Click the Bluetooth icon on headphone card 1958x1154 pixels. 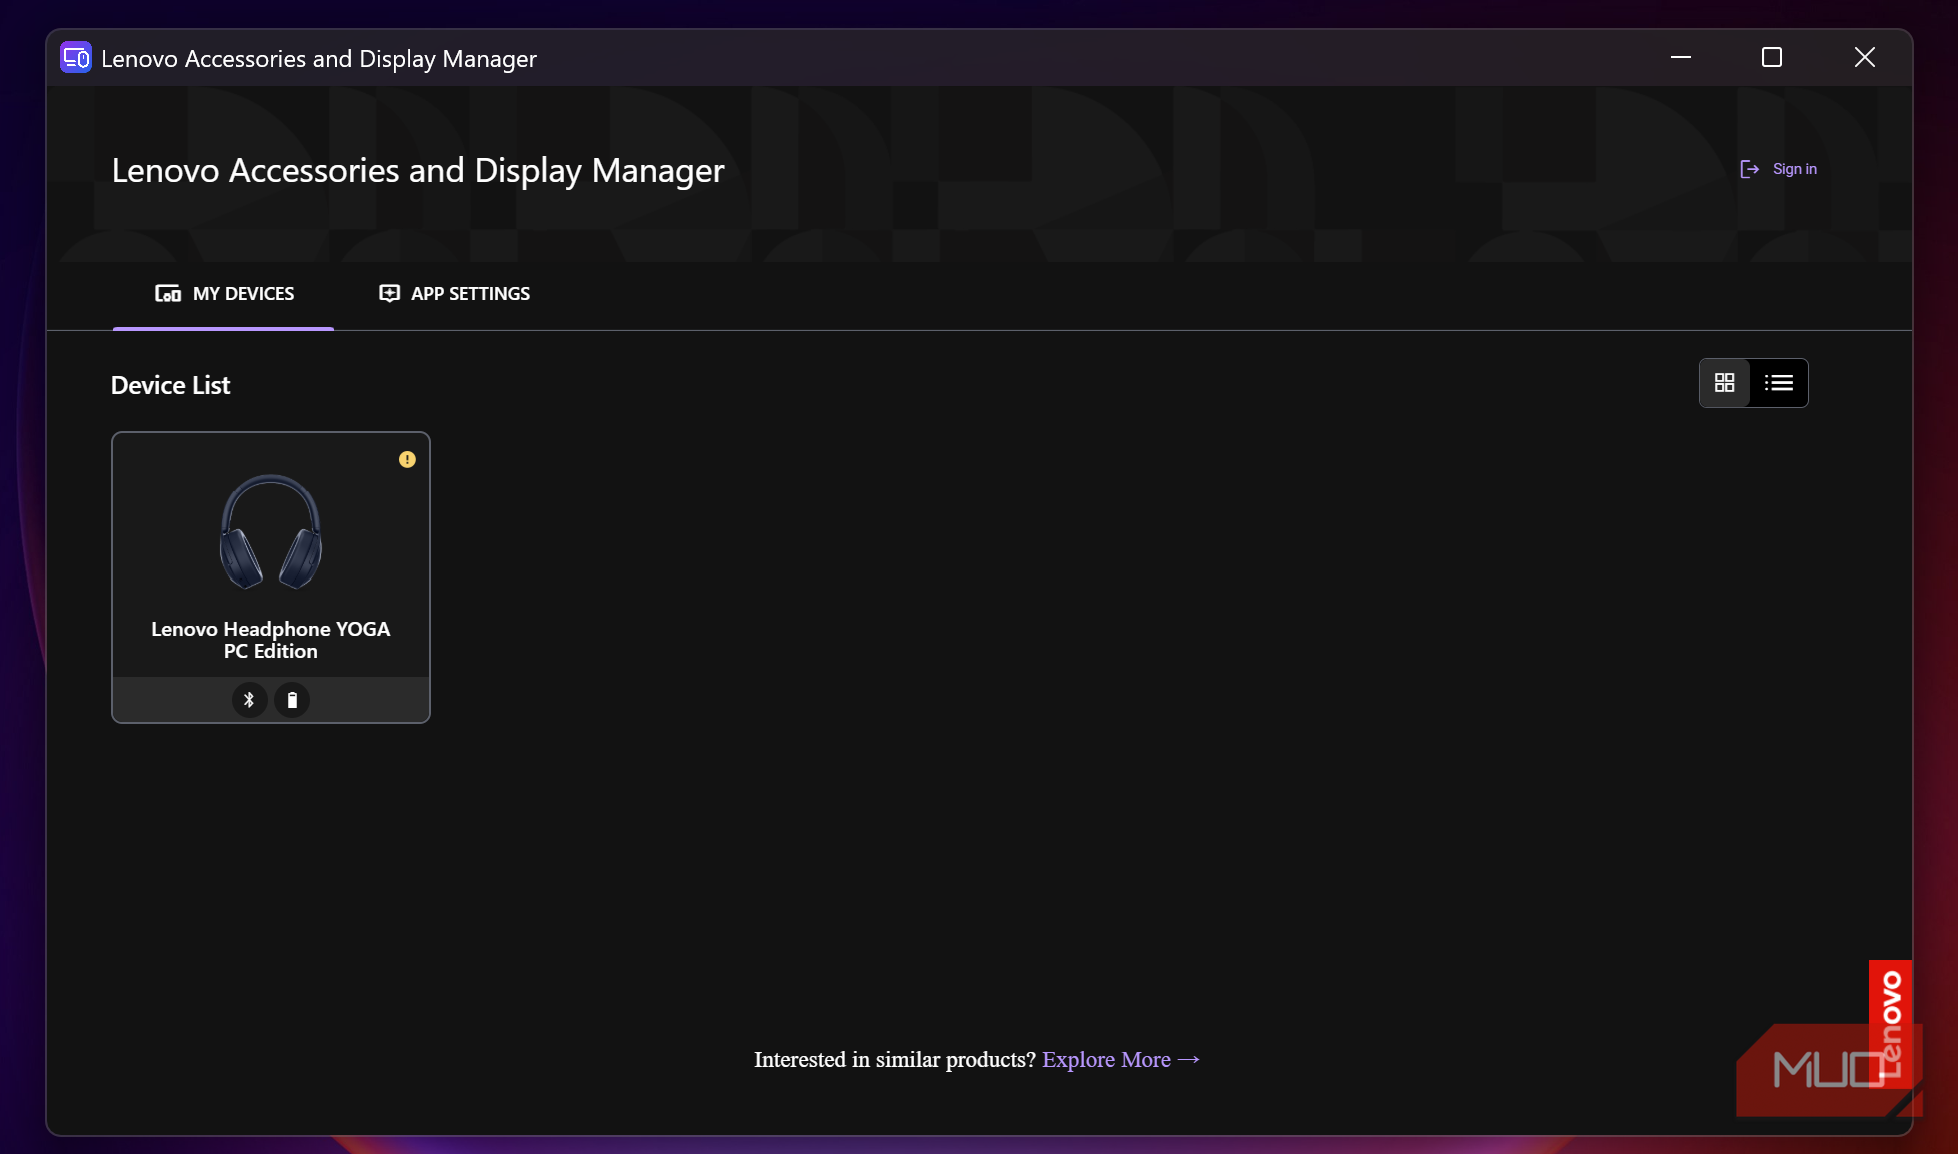(x=249, y=700)
